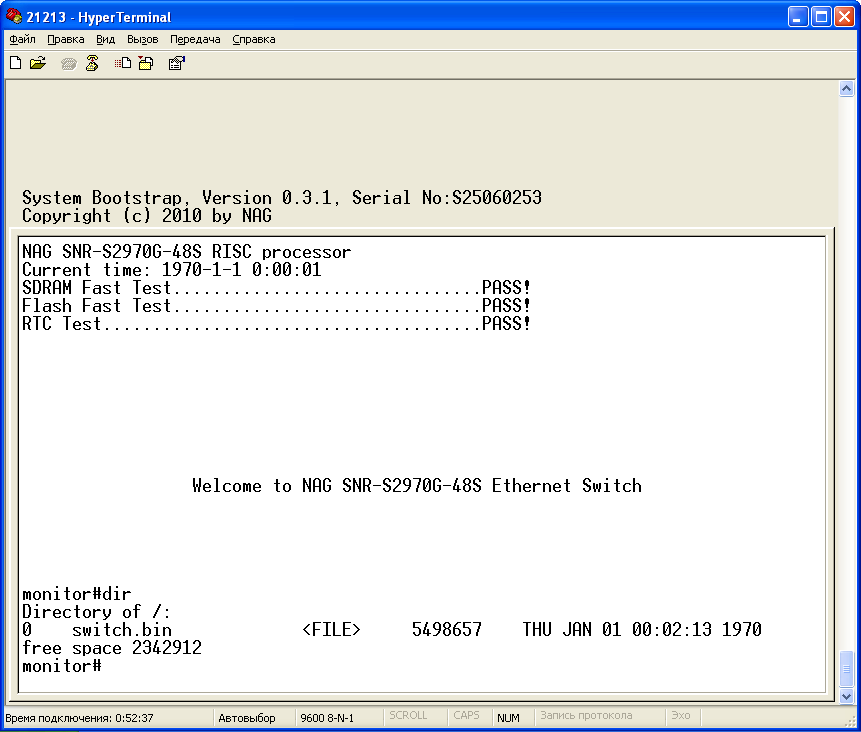Click the Open file folder toolbar icon
Image resolution: width=861 pixels, height=732 pixels.
pos(38,64)
